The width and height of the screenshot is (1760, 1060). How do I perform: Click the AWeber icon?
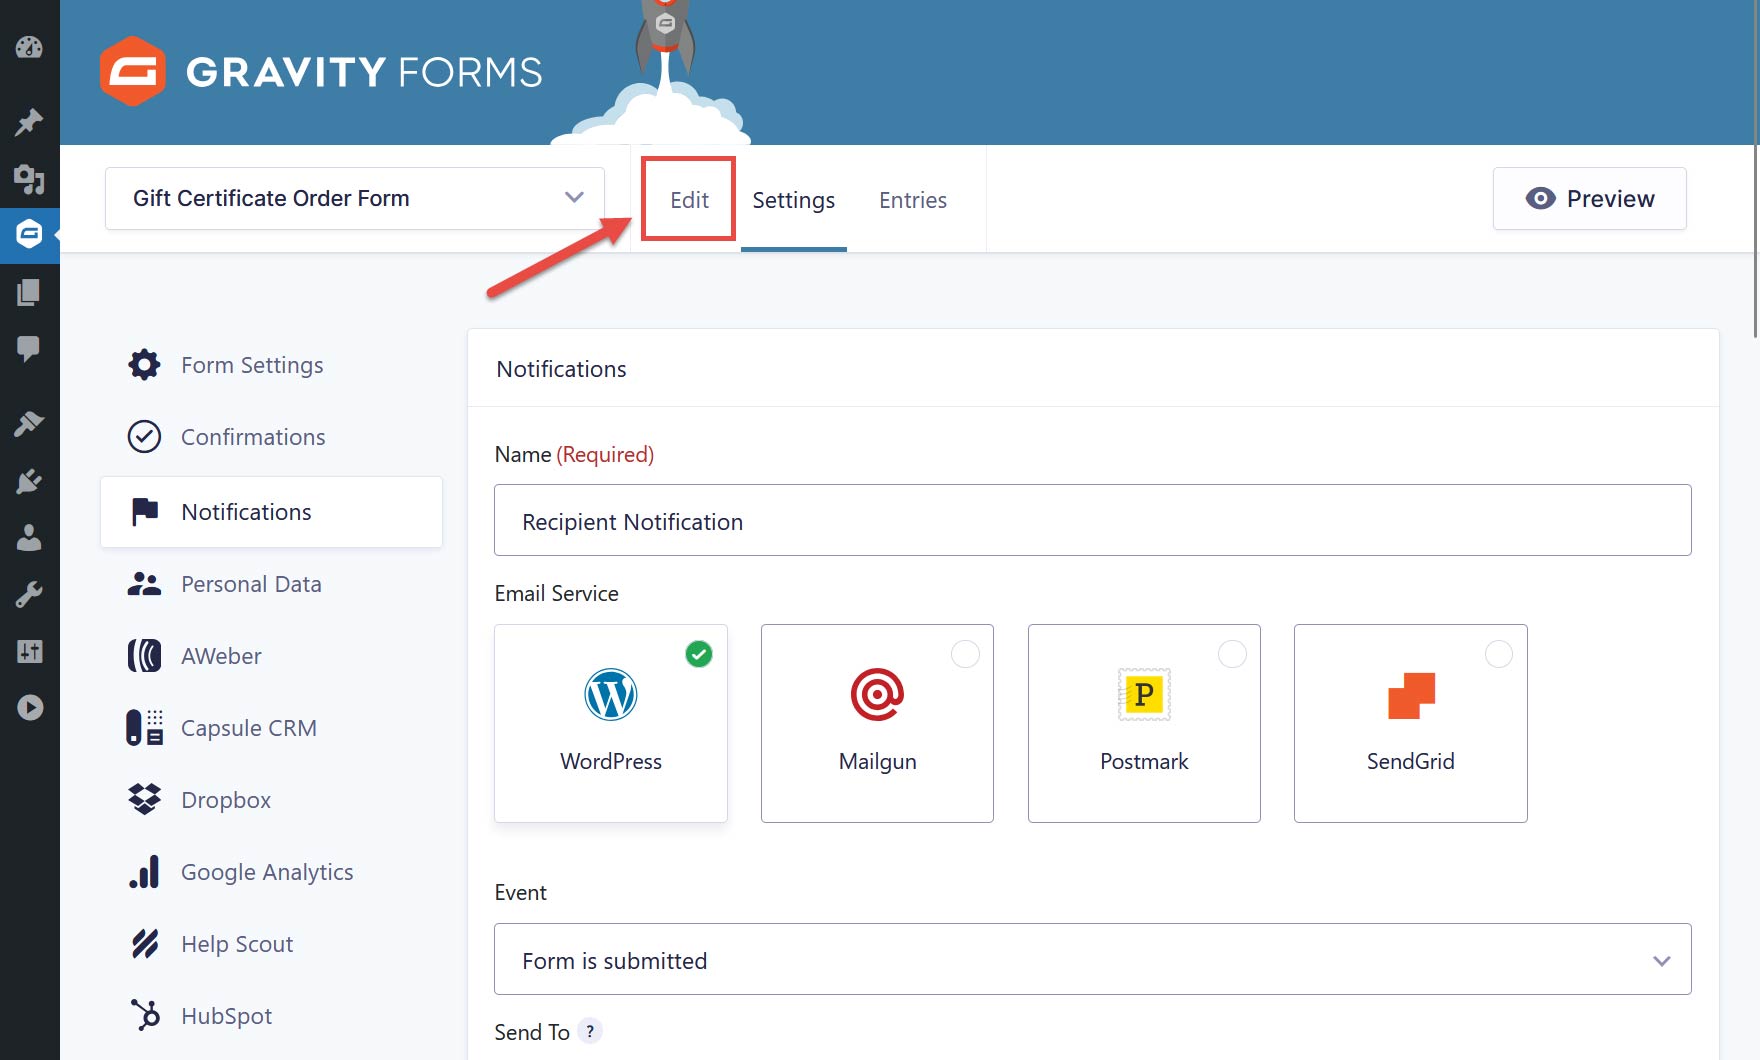(x=144, y=656)
